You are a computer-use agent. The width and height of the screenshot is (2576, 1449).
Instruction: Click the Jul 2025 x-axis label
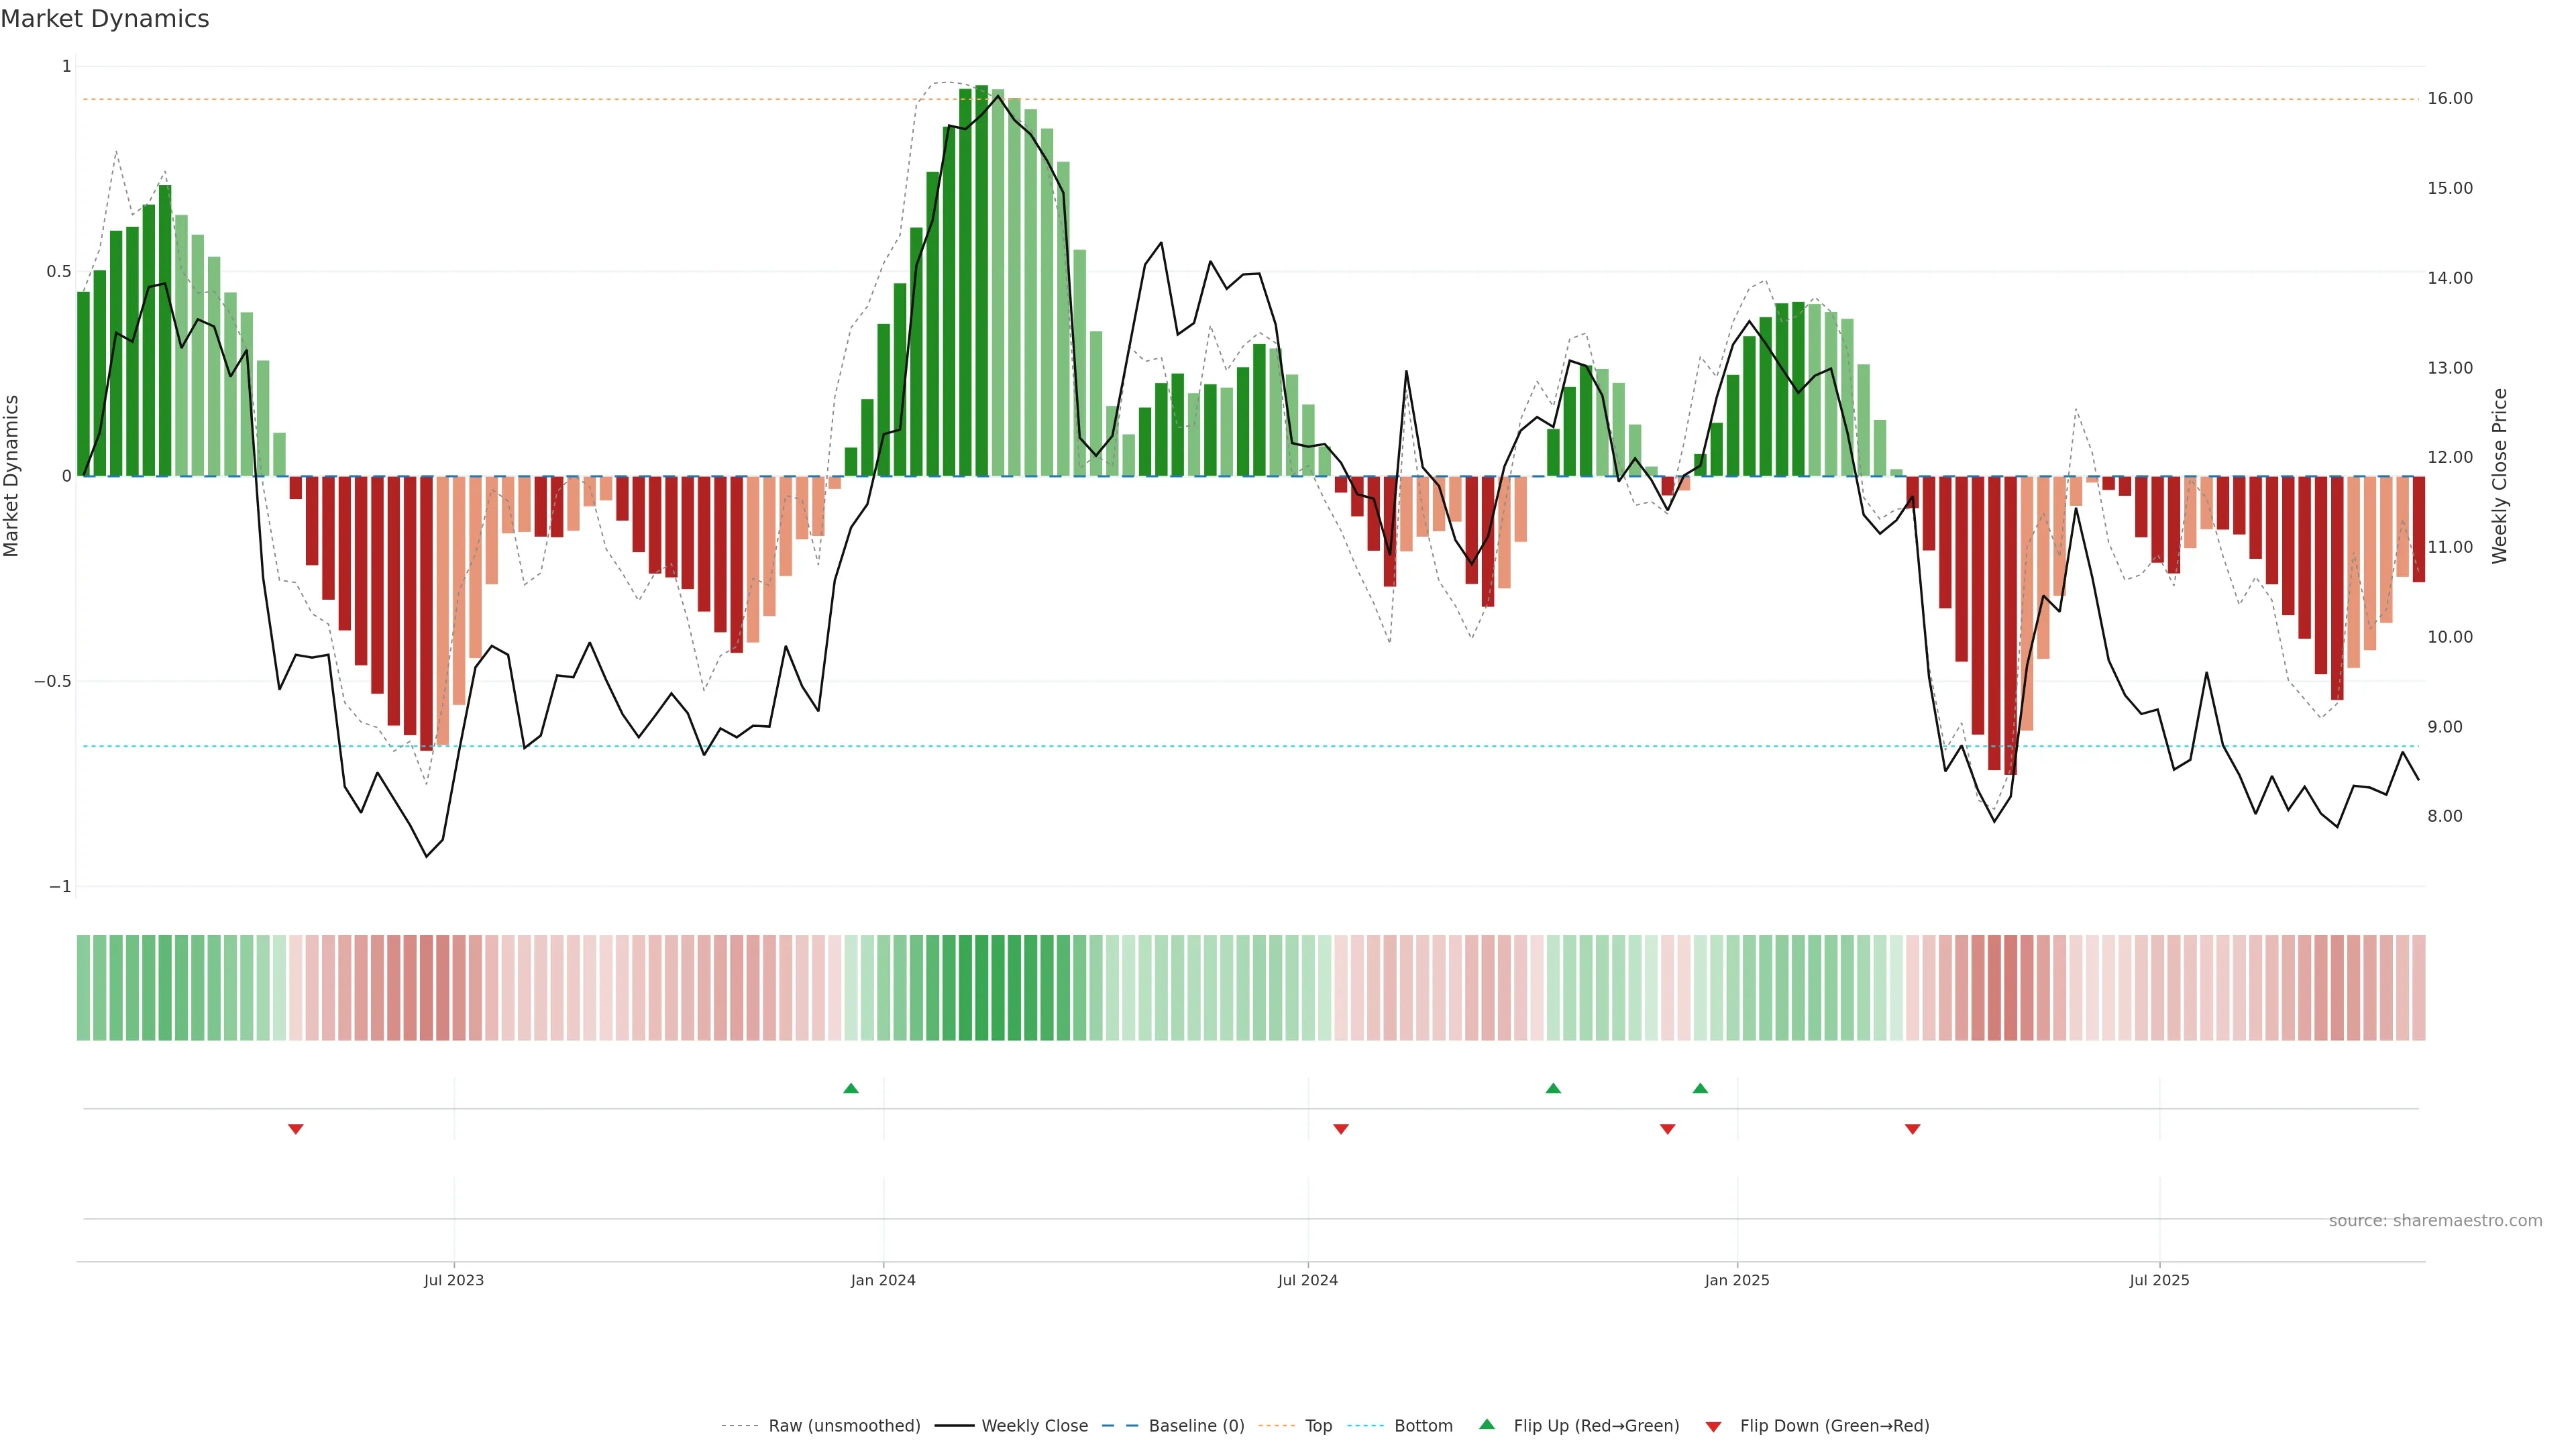2159,1280
